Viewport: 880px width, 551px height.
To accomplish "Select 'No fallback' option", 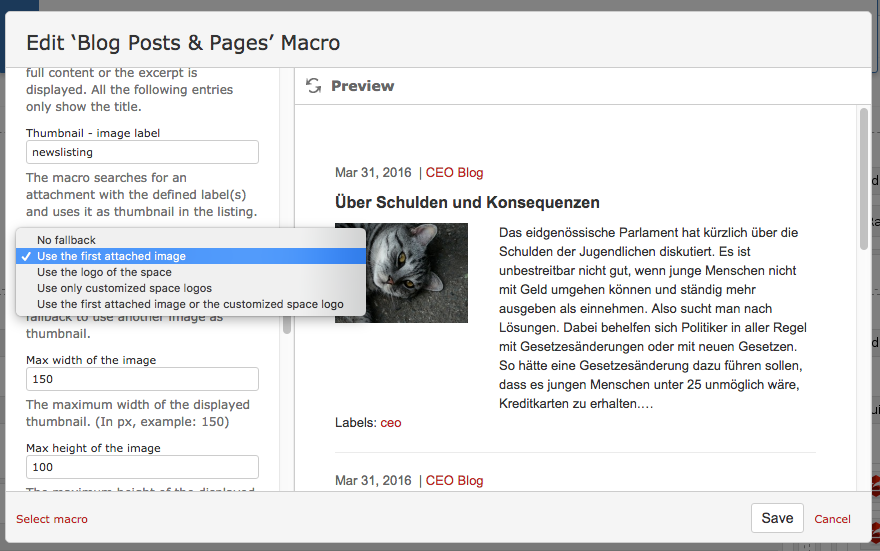I will (66, 240).
